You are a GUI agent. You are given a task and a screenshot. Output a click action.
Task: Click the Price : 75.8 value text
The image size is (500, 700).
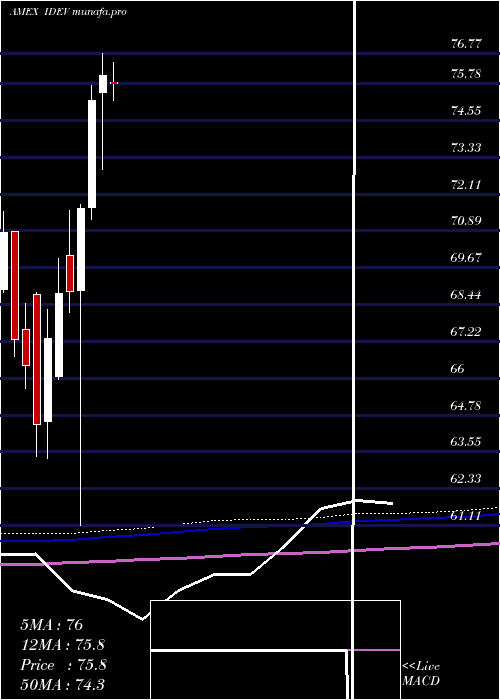[x=63, y=665]
